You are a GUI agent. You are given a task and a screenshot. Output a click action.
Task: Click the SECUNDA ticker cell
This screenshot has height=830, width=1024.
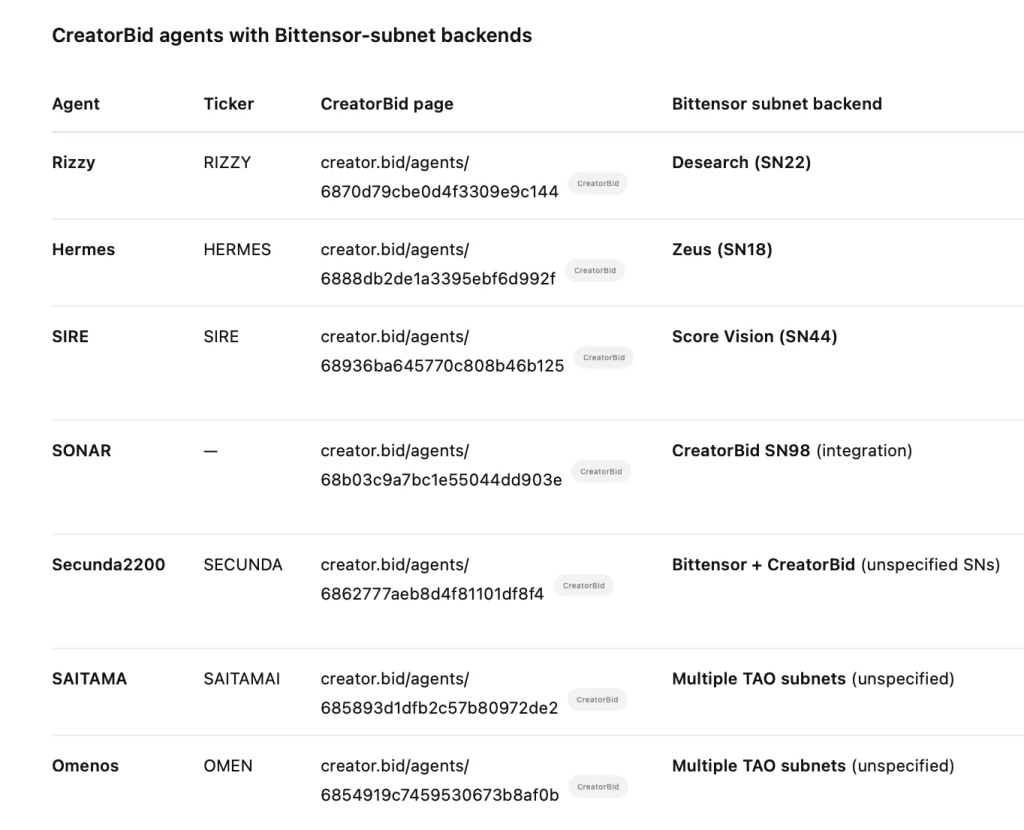point(243,565)
